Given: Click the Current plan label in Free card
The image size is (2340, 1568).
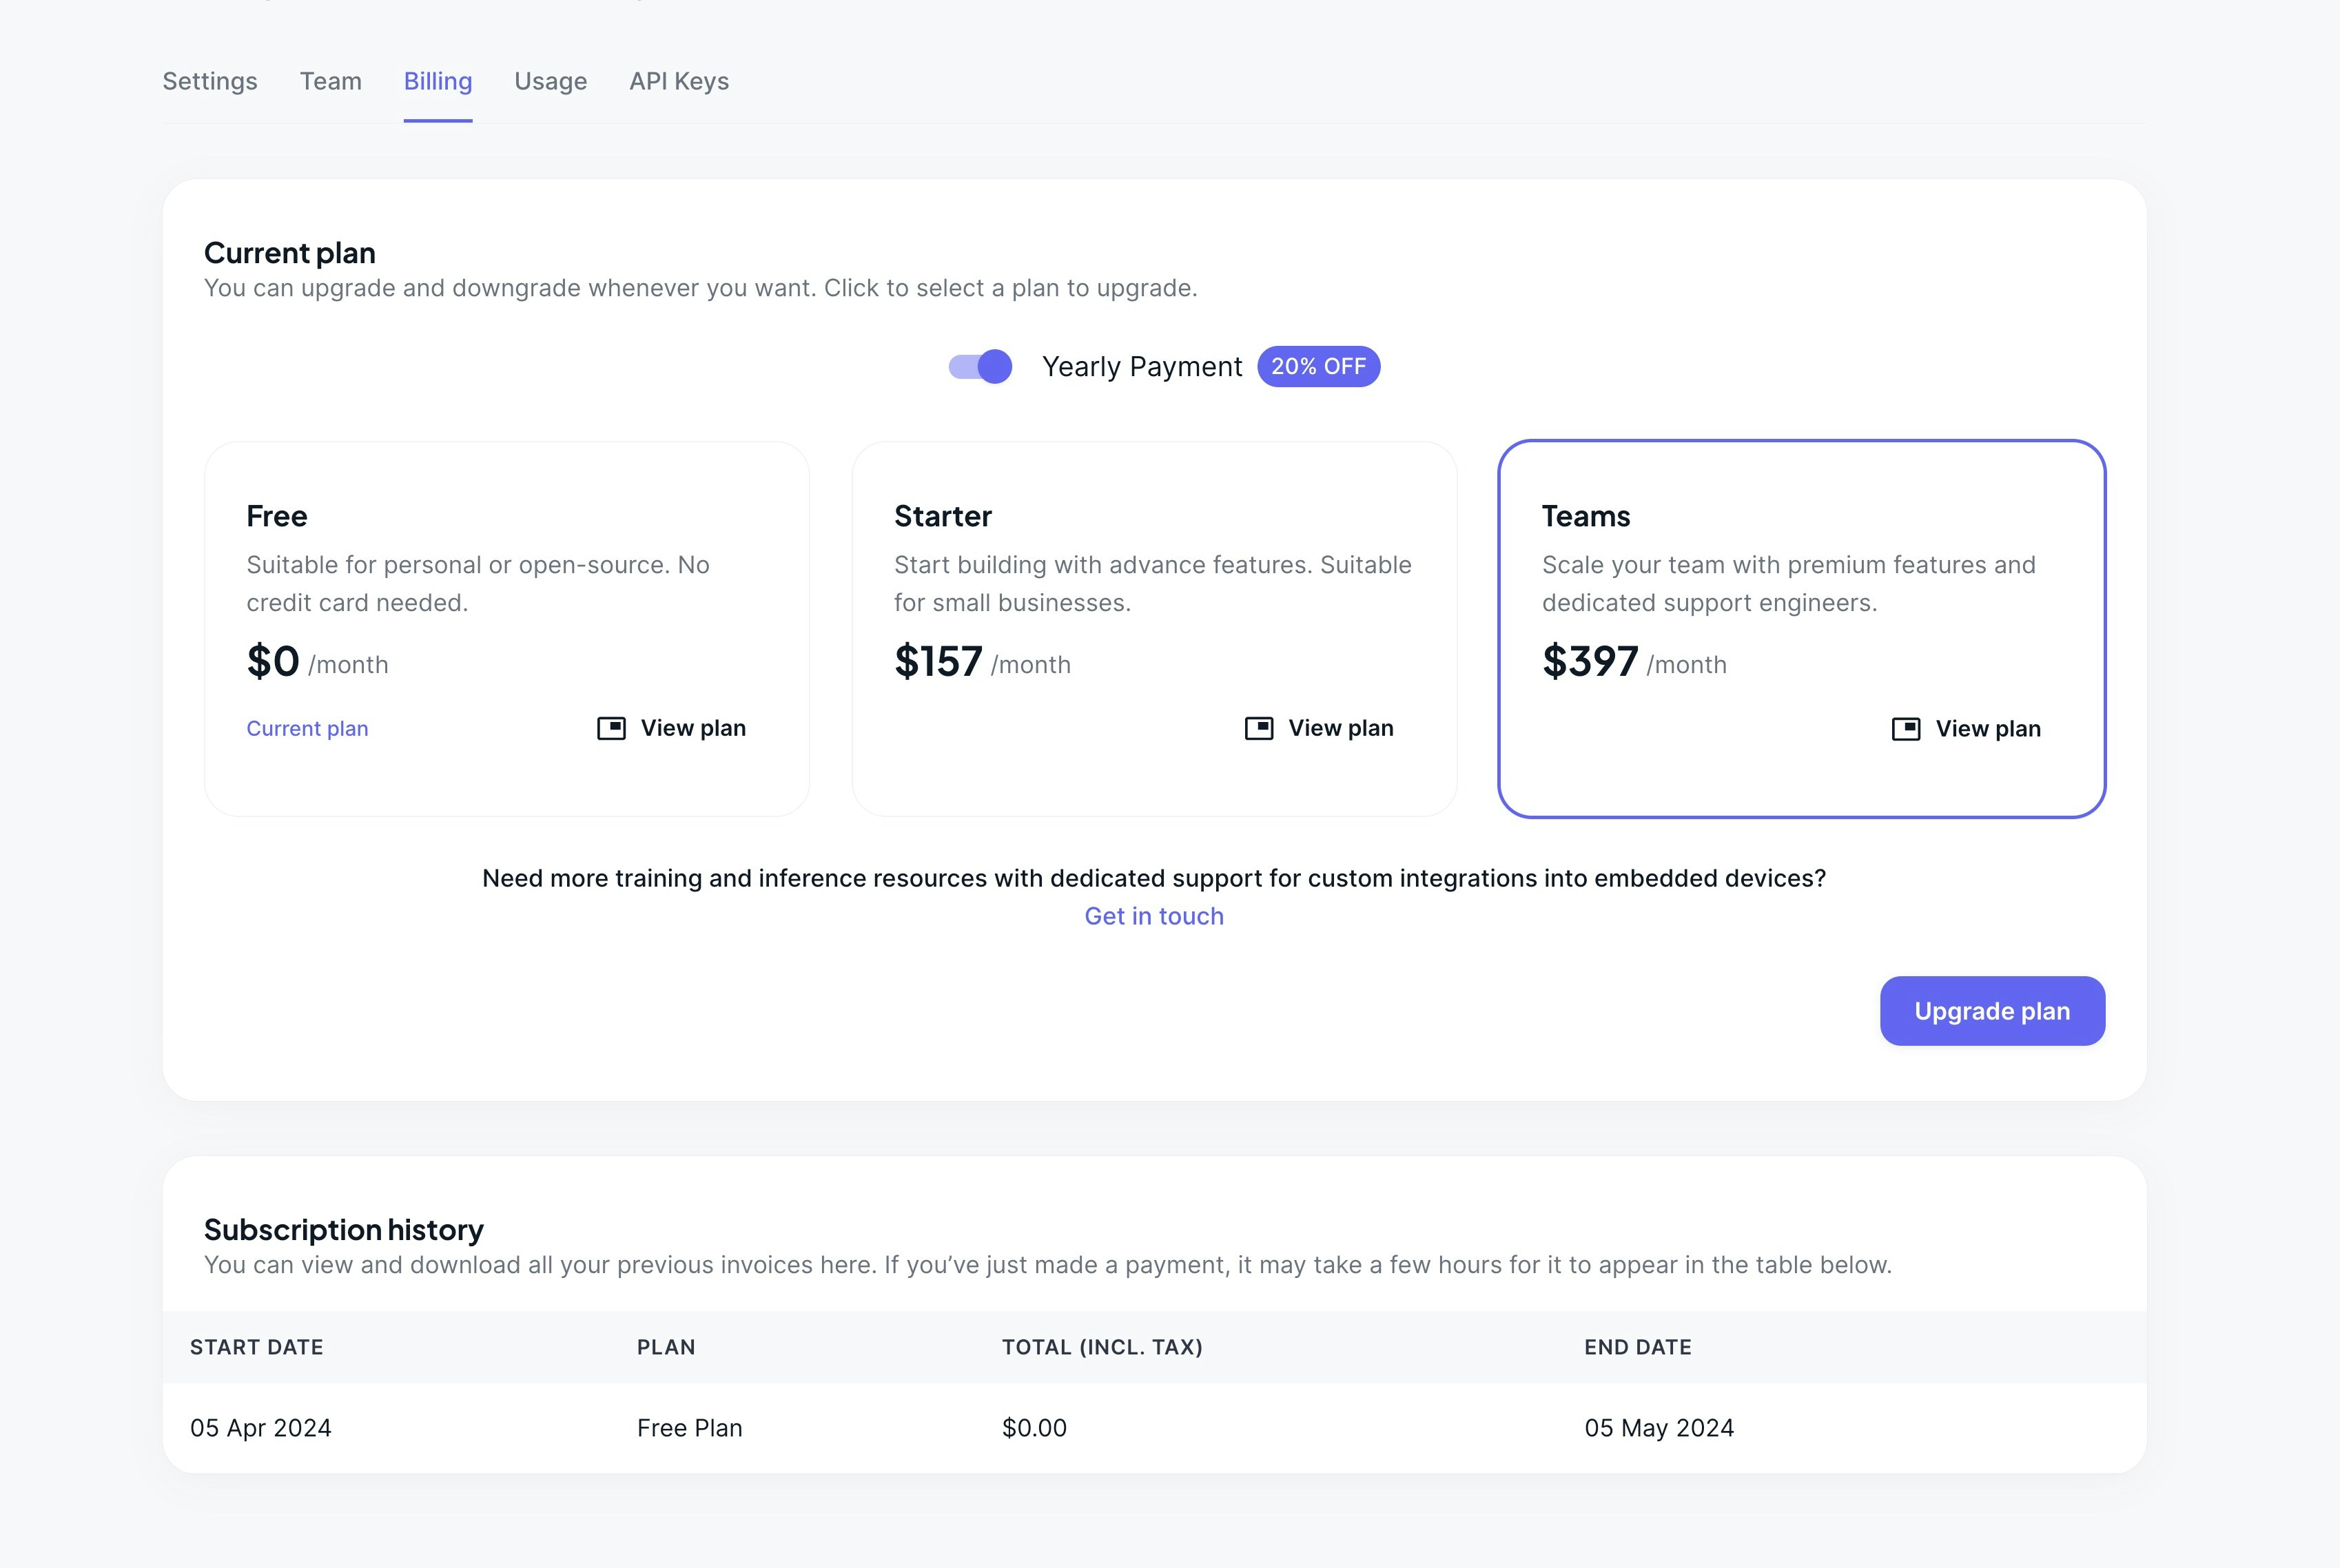Looking at the screenshot, I should click(x=307, y=729).
